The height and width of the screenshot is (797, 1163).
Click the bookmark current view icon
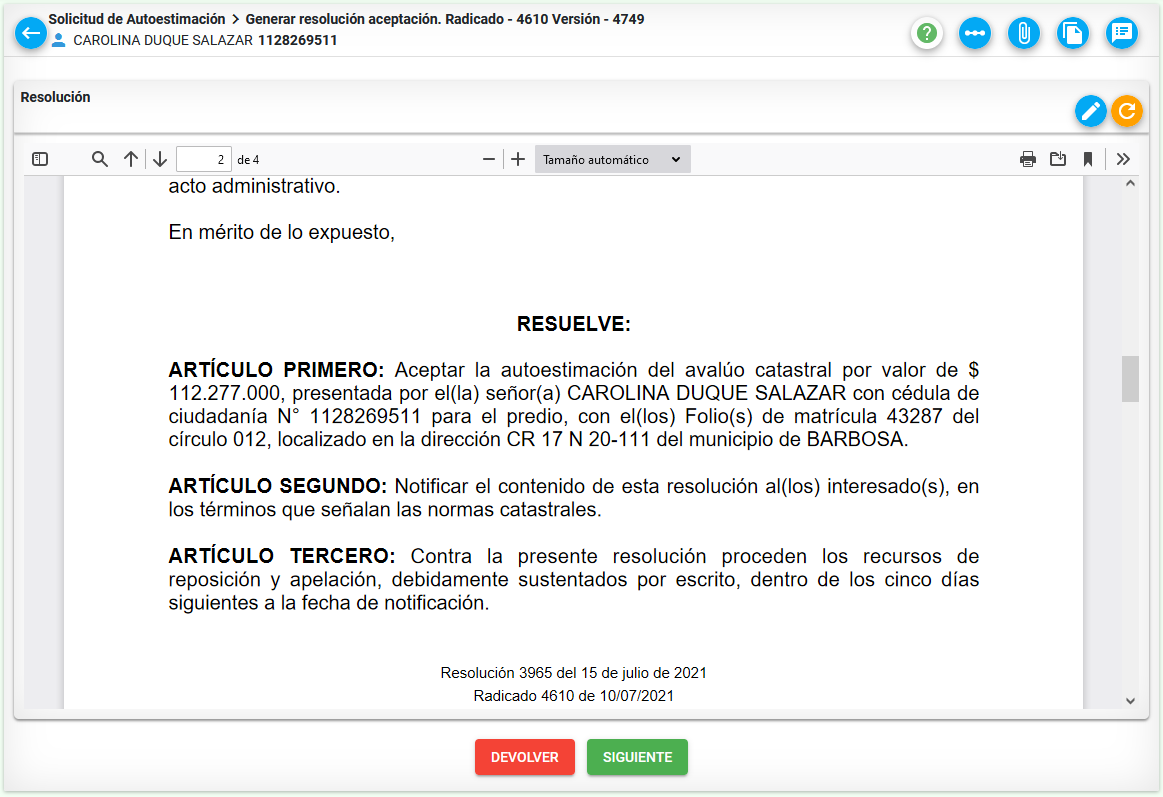click(x=1088, y=159)
